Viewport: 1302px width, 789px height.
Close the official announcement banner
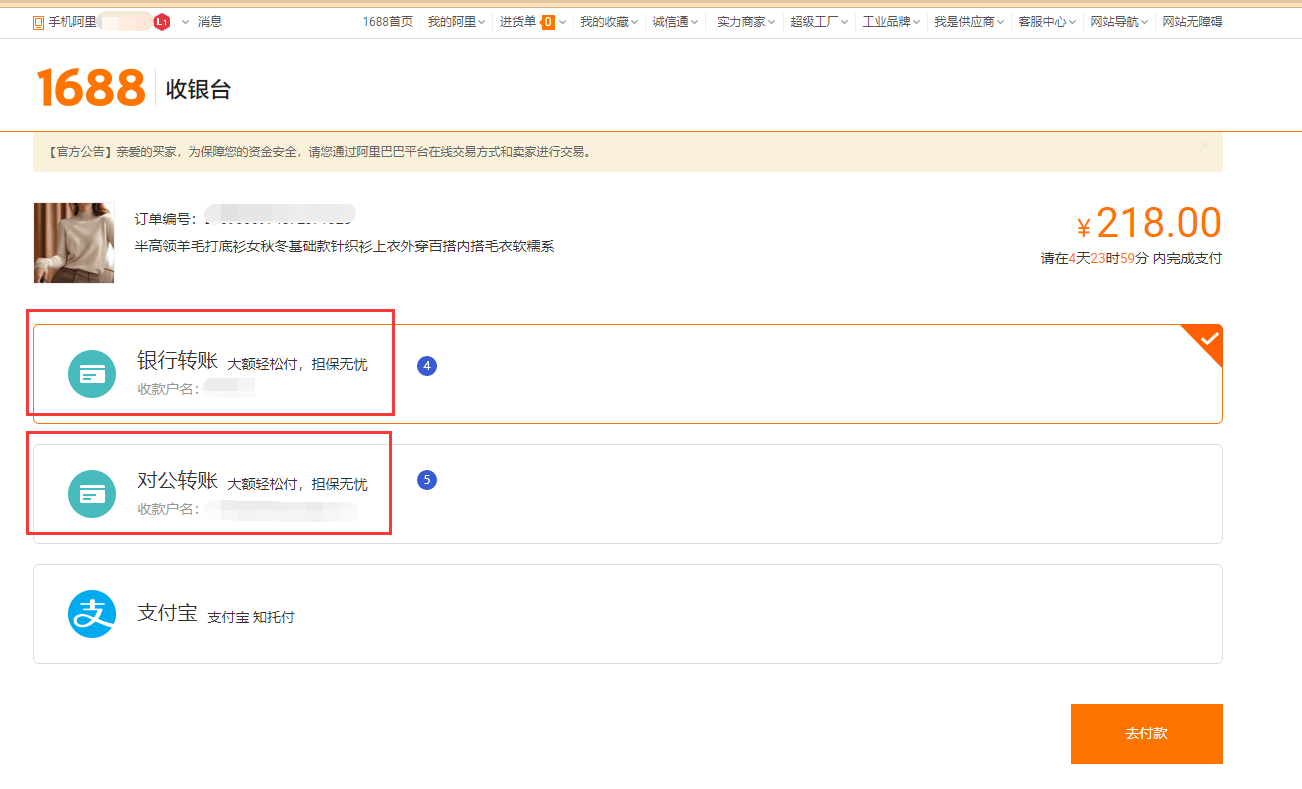[1205, 146]
